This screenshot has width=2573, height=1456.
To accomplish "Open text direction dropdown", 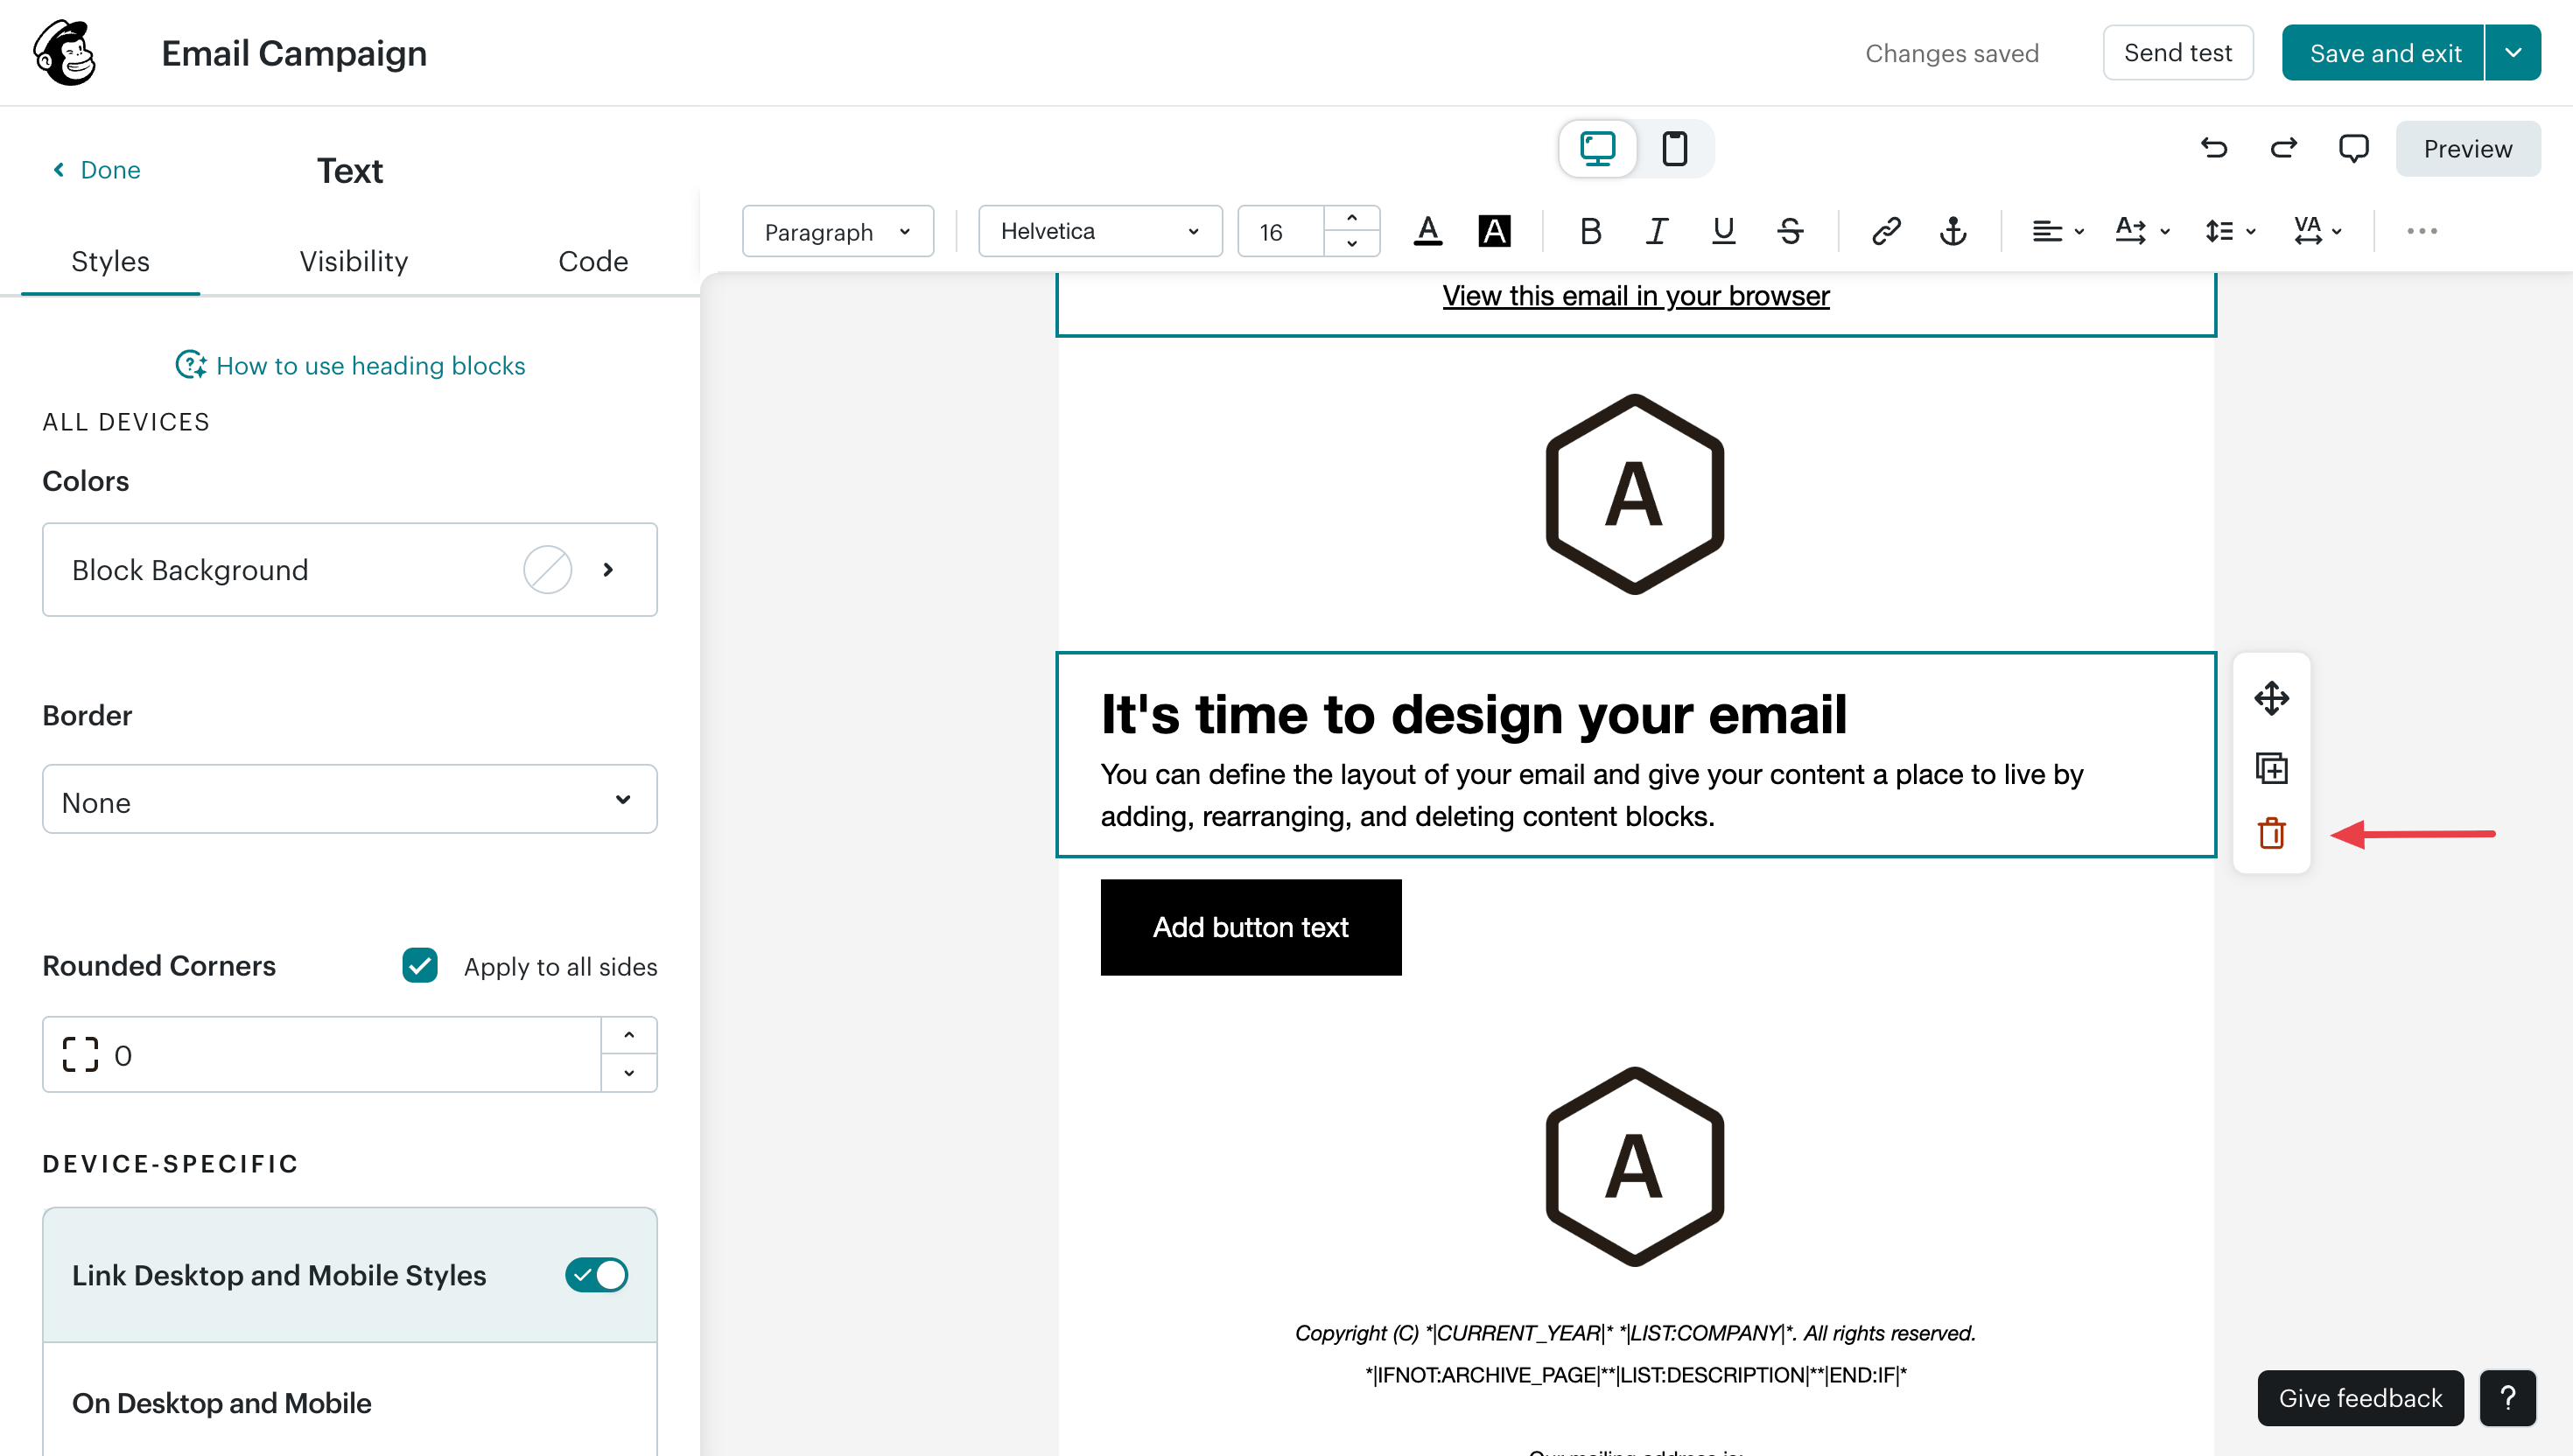I will (x=2142, y=231).
